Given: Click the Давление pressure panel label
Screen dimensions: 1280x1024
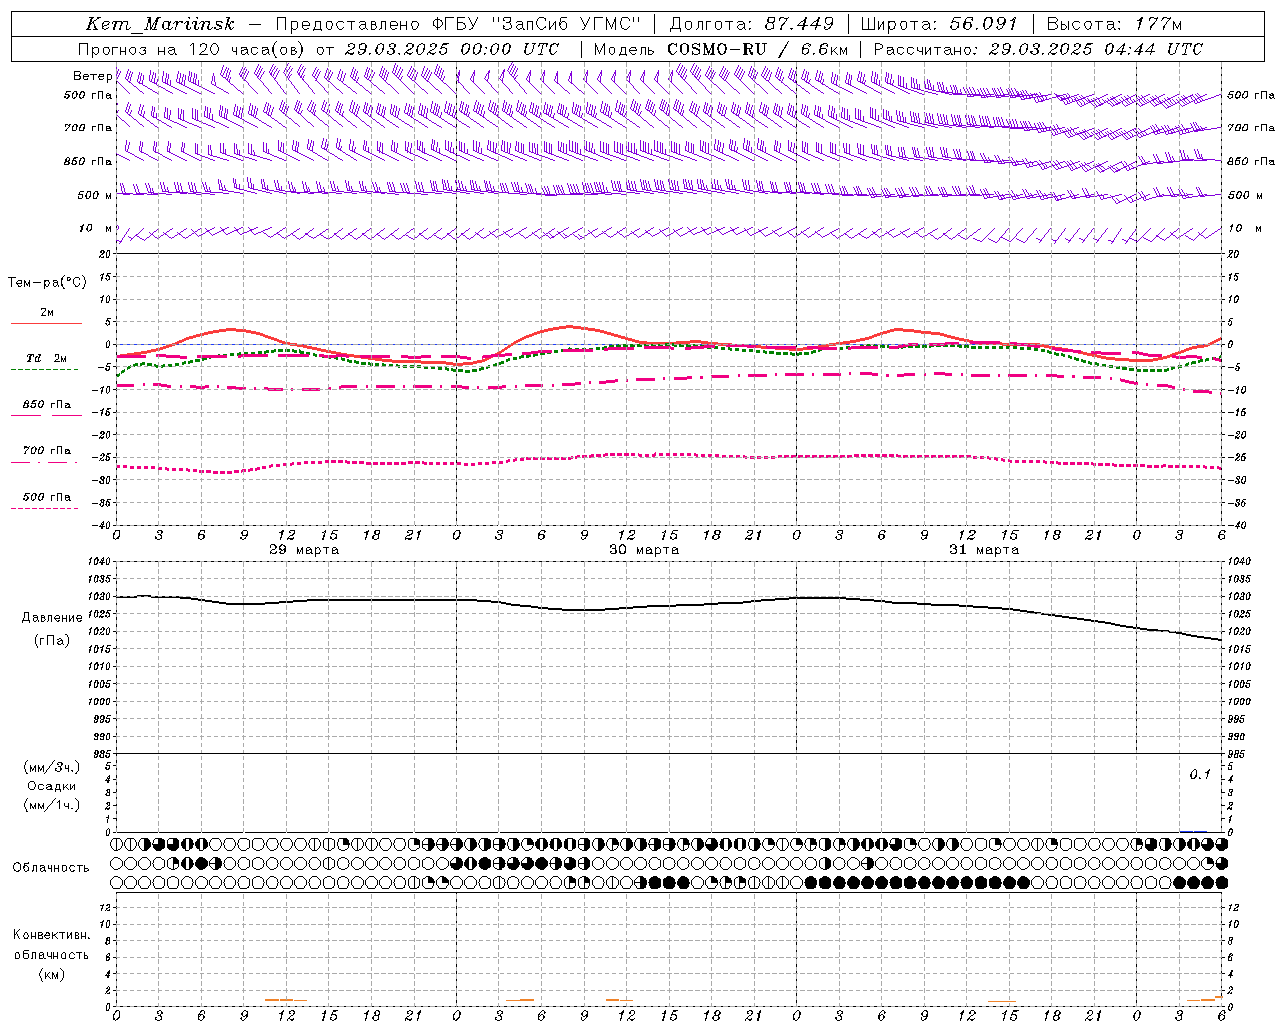Looking at the screenshot, I should pos(52,618).
